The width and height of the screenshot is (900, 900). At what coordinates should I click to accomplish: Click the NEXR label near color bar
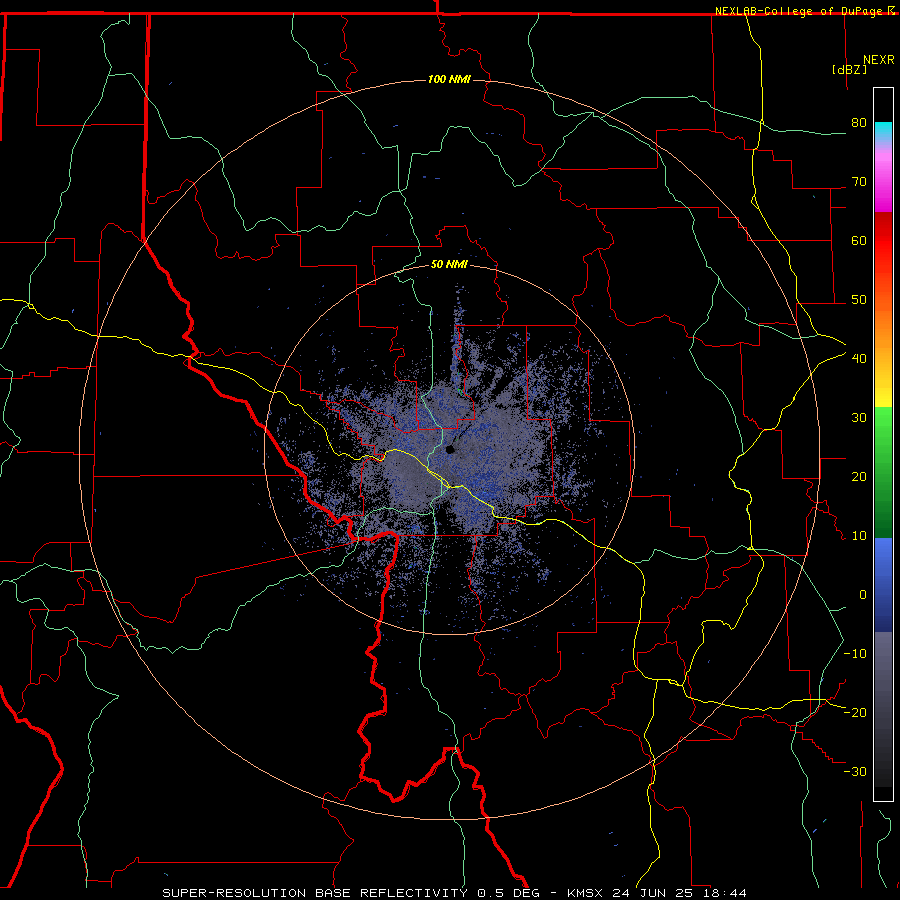pos(879,60)
